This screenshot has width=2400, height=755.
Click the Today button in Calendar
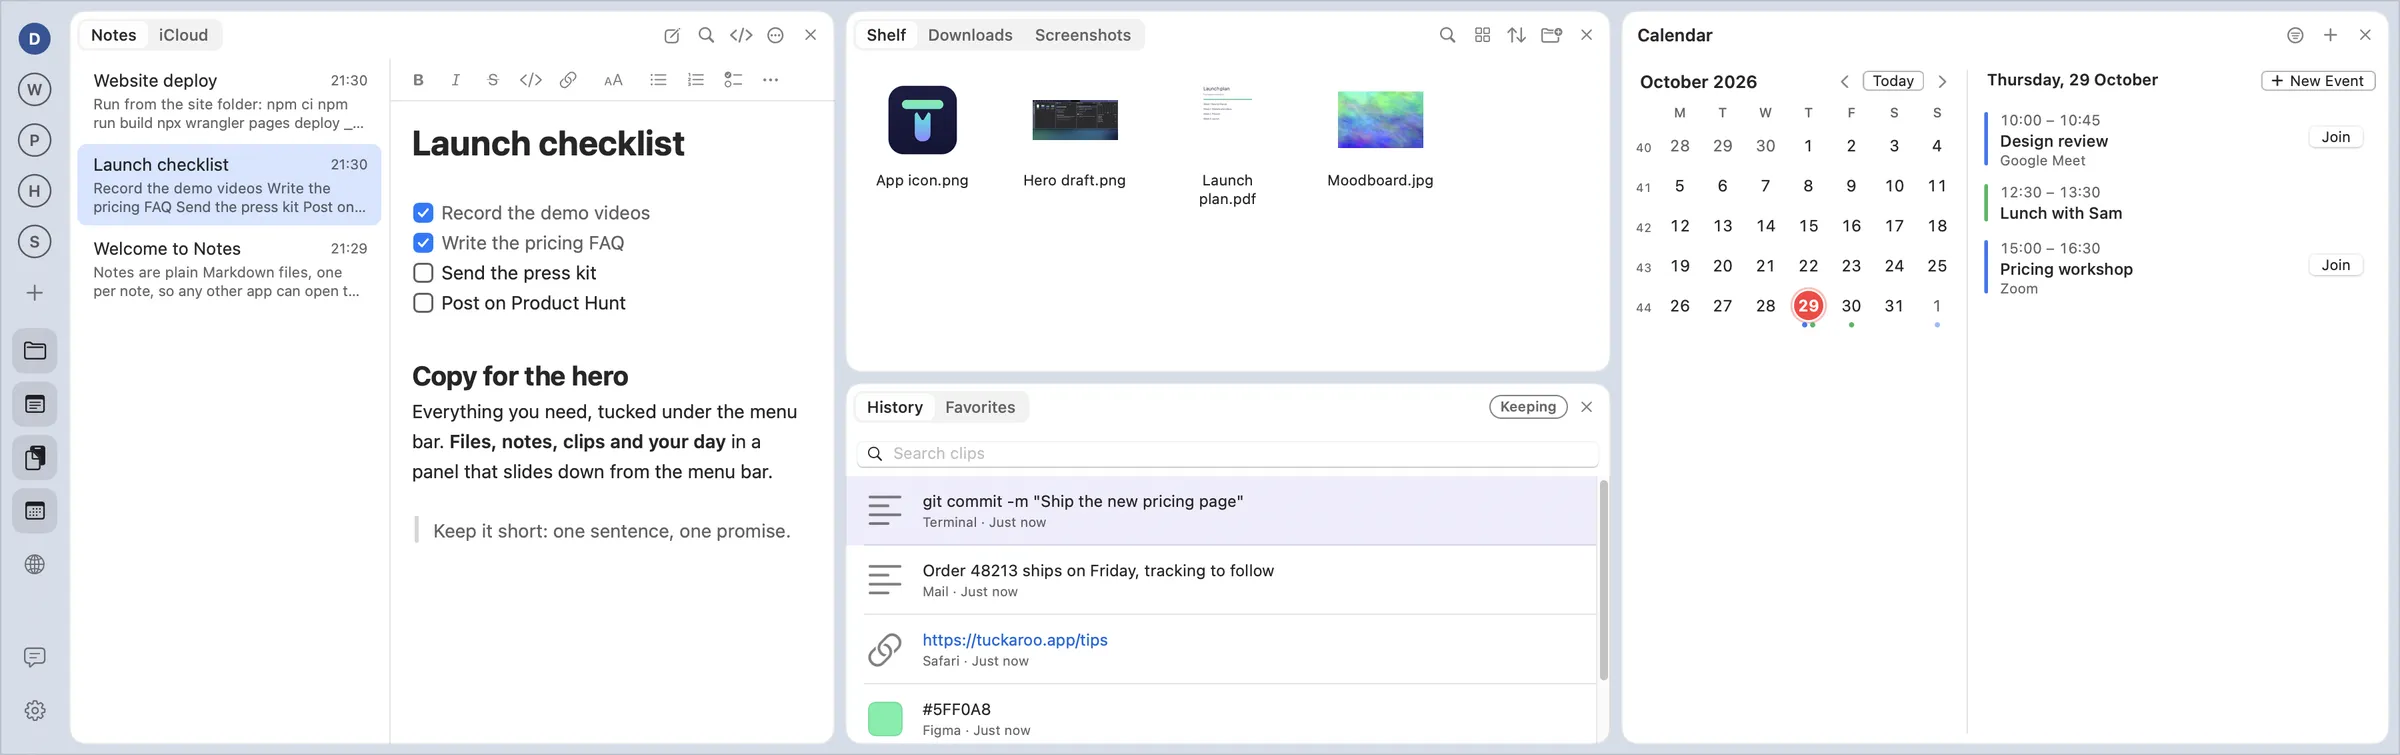click(x=1893, y=81)
